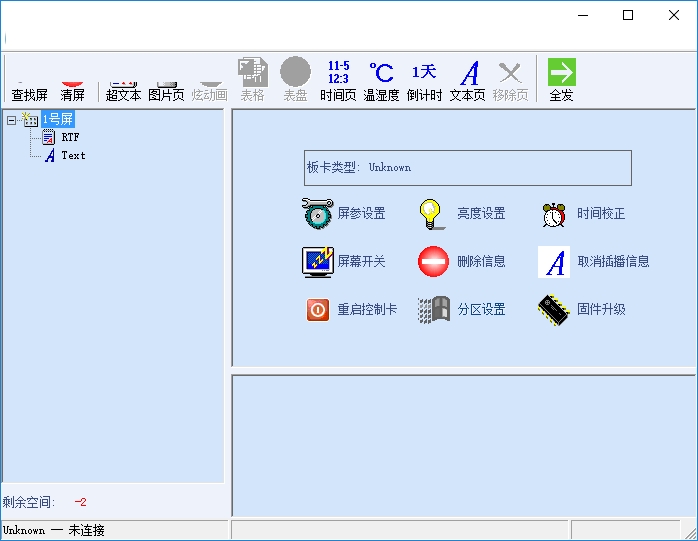698x541 pixels.
Task: Select 1号屏 in the tree
Action: pyautogui.click(x=57, y=119)
